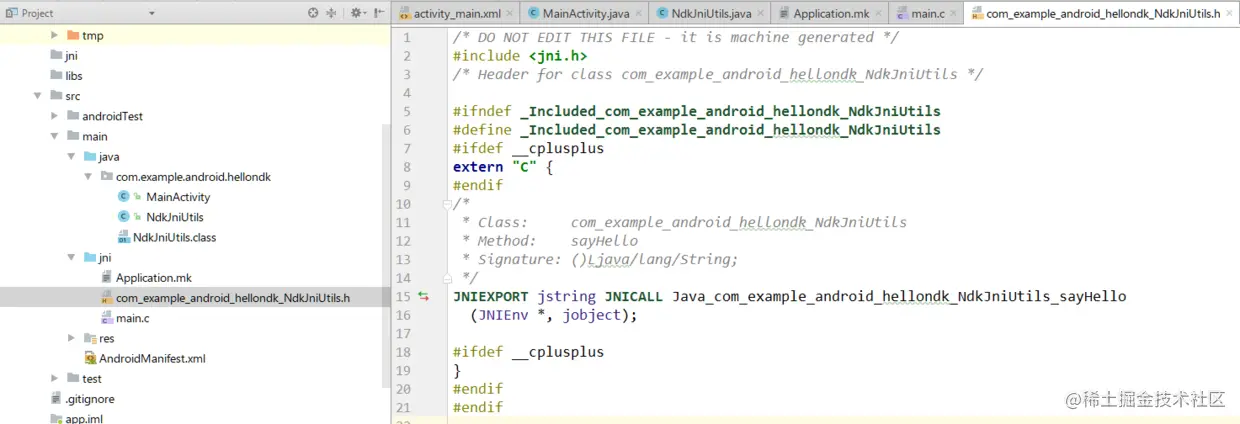Image resolution: width=1240 pixels, height=424 pixels.
Task: Select the com_example_android_hellondk_NdkJniUtils.h tab
Action: coord(1102,14)
